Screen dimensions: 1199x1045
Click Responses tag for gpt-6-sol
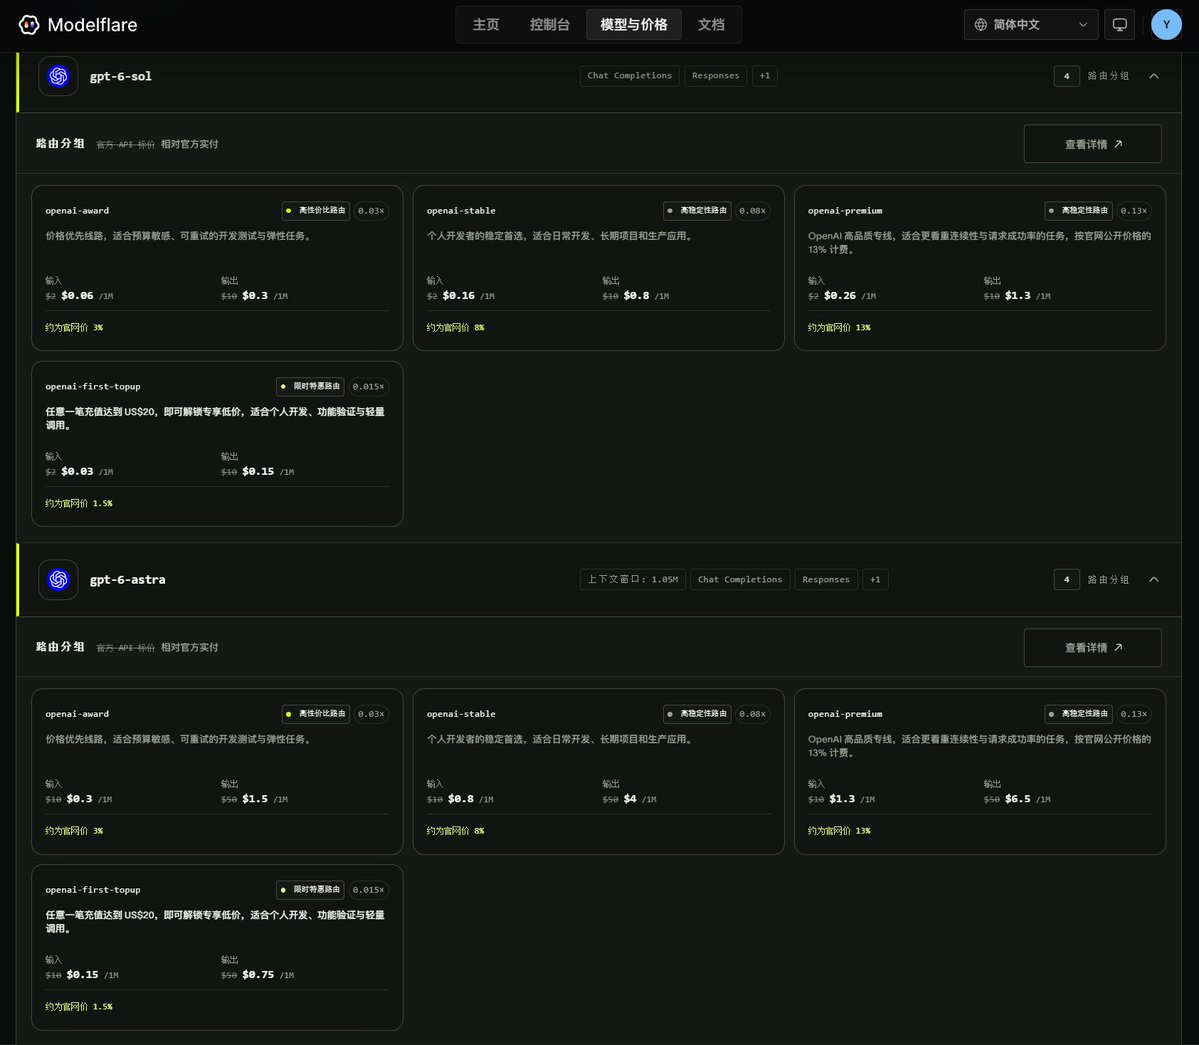tap(716, 76)
